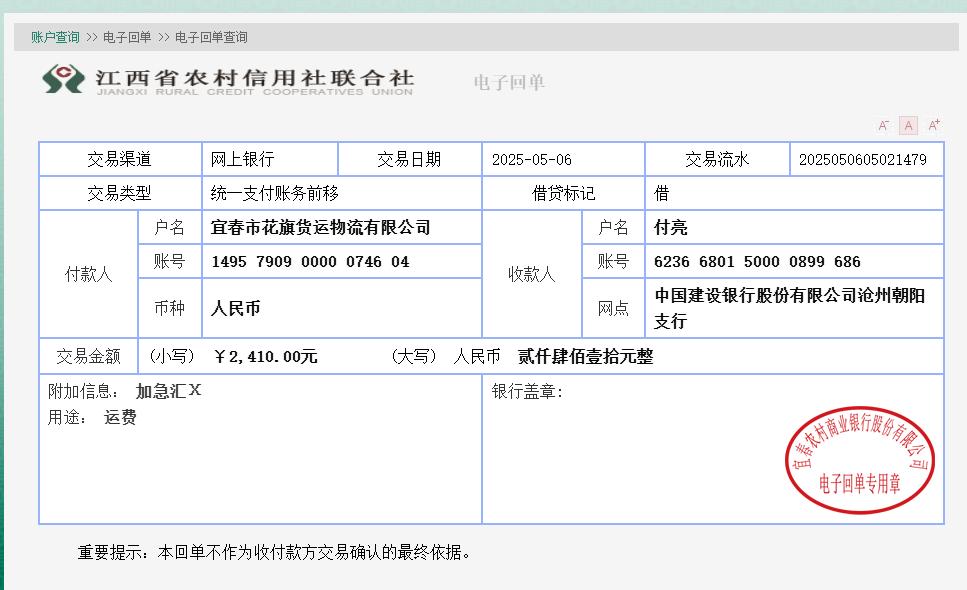Select uppercase amount 贰仟肆佰壹拾元整

click(x=585, y=356)
